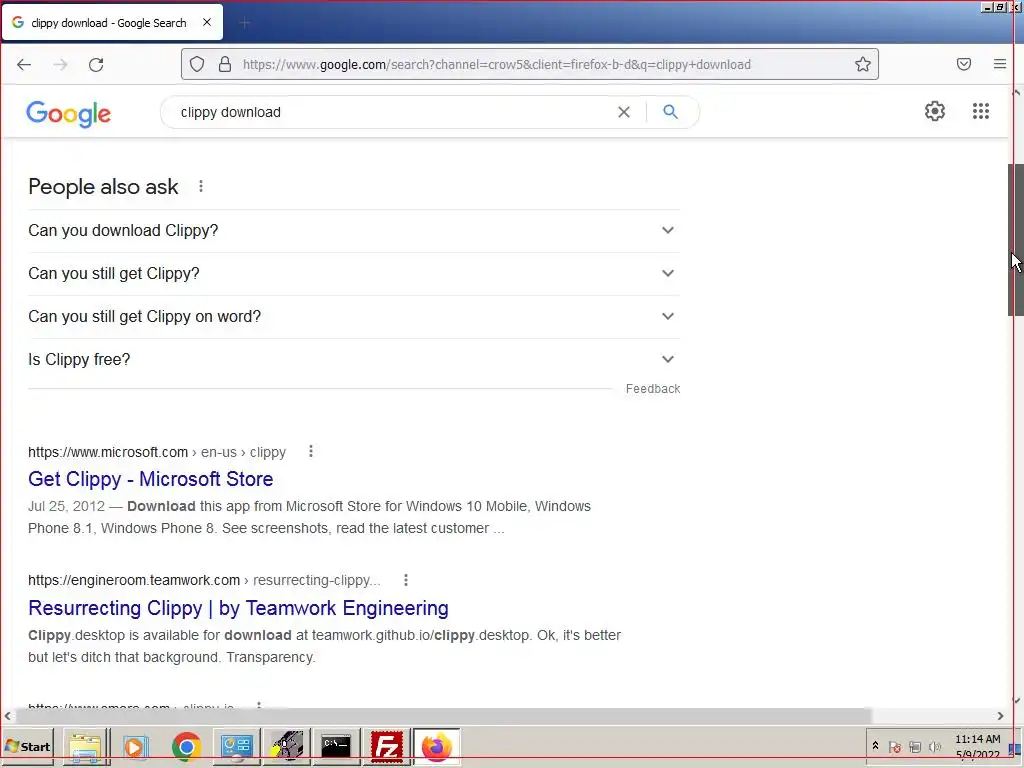View site security via the padlock icon
This screenshot has width=1024, height=768.
225,64
